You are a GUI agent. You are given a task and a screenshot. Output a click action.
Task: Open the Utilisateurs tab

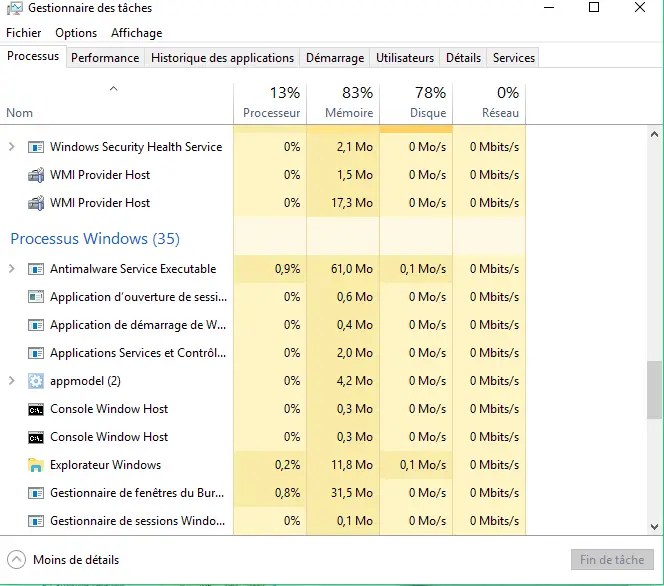405,58
